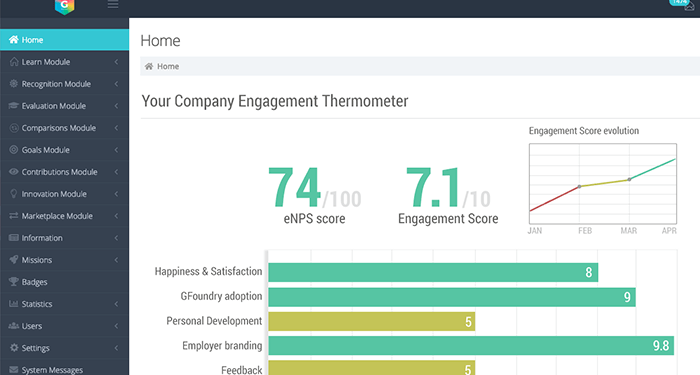Expand the Missions submenu chevron

tap(116, 259)
